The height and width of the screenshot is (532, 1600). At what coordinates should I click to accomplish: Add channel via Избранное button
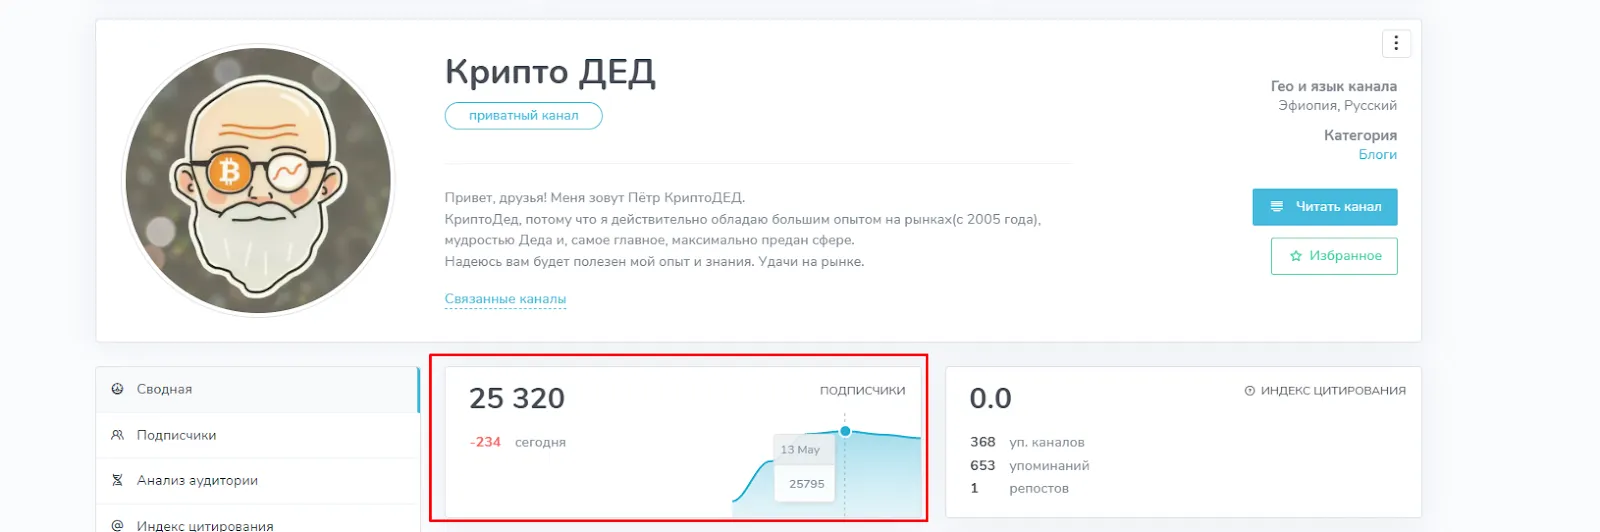[x=1334, y=256]
